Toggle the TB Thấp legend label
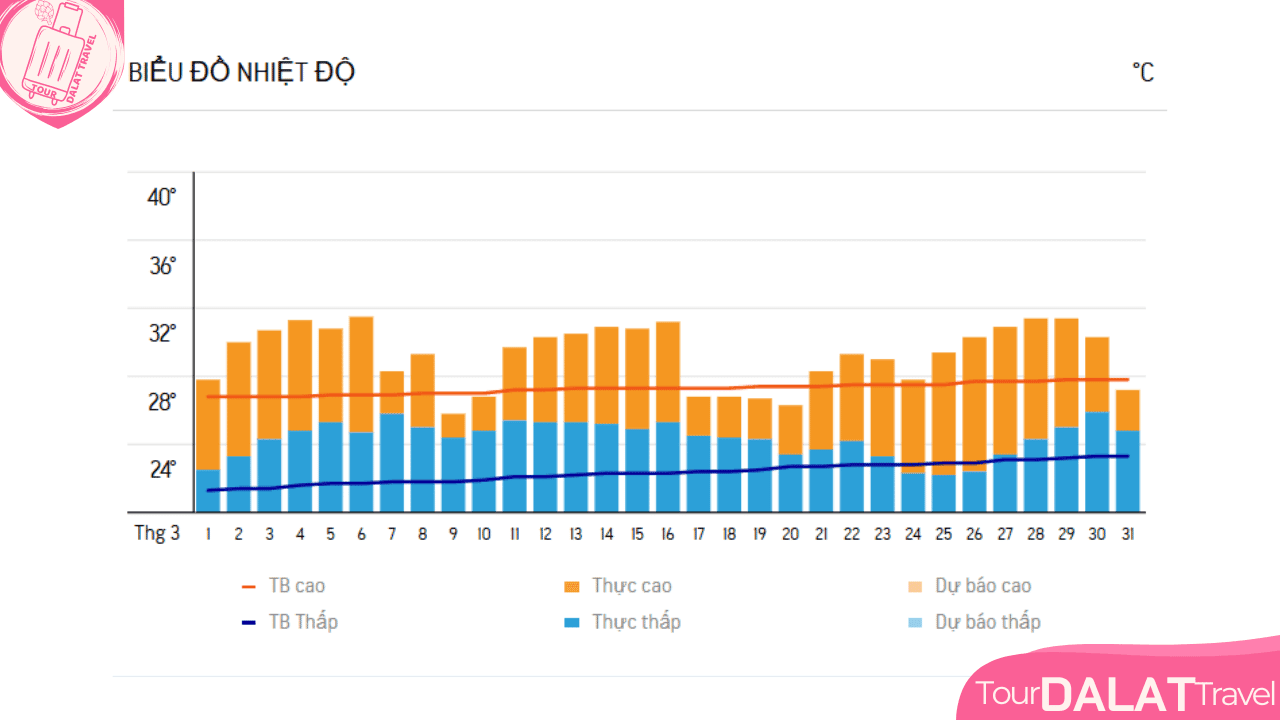Screen dimensions: 1280x720 pos(303,622)
